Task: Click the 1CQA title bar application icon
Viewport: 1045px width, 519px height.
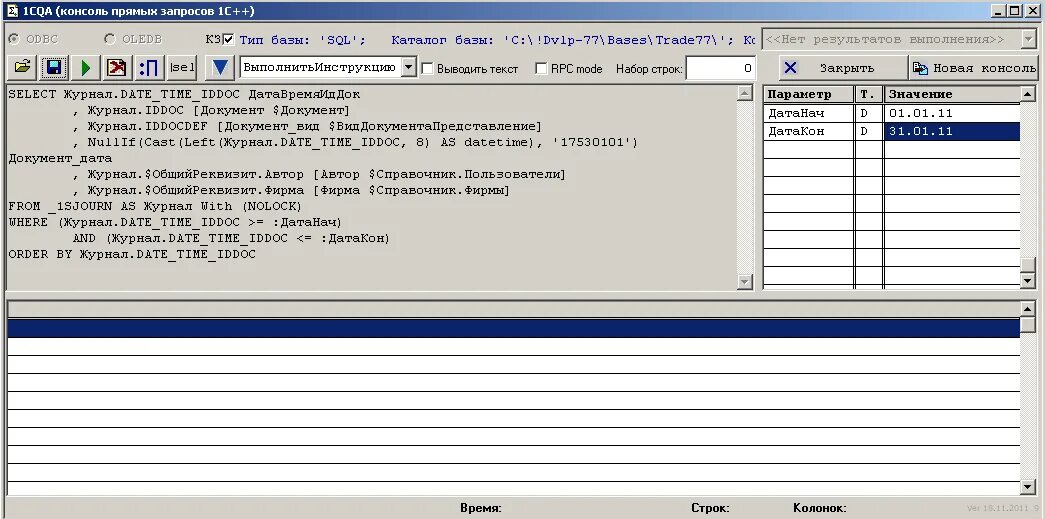Action: [x=11, y=11]
